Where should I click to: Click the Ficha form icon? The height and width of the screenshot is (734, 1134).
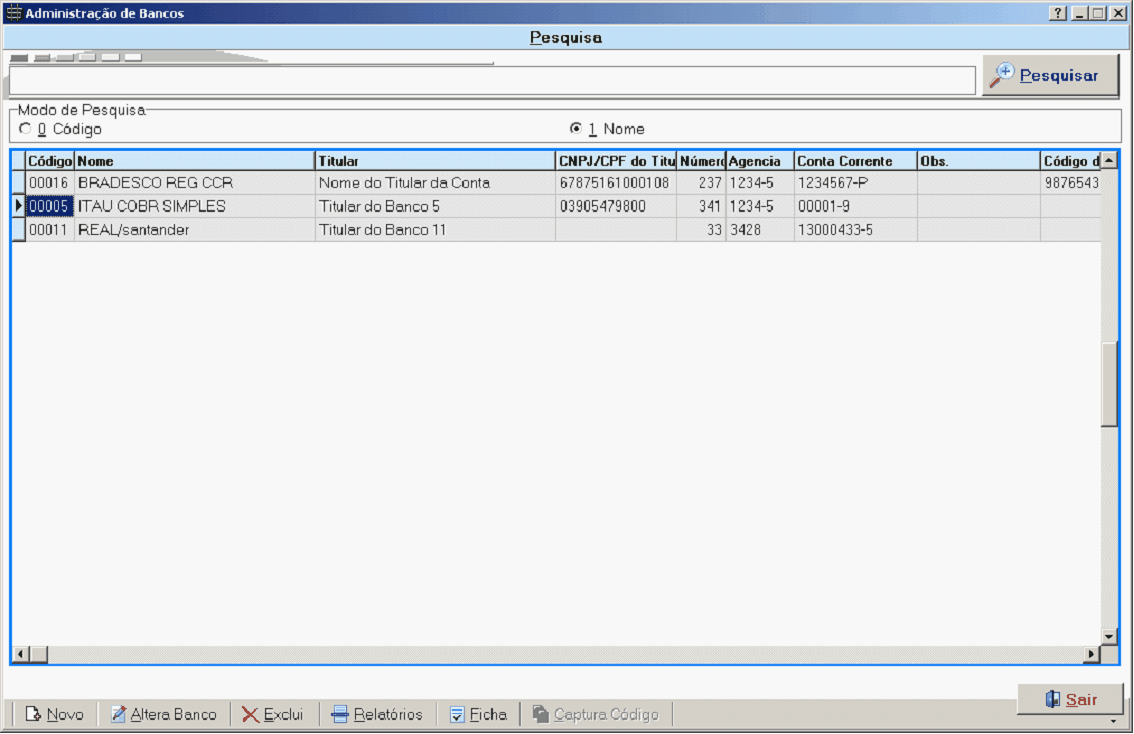tap(457, 715)
